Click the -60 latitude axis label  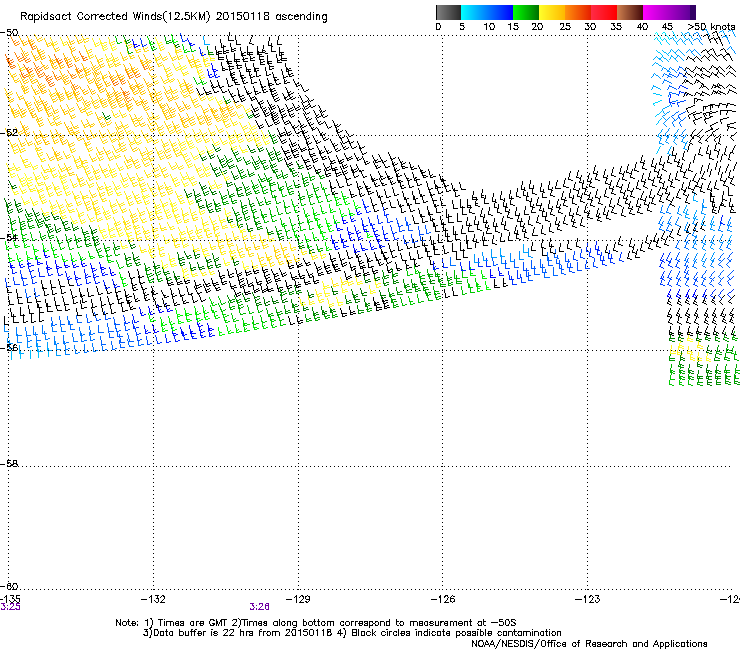point(9,586)
